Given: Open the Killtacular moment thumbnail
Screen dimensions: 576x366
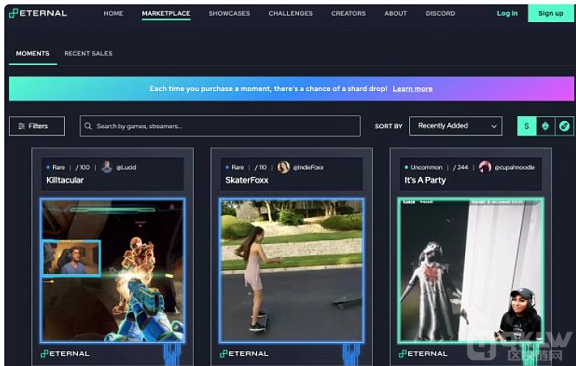Looking at the screenshot, I should 112,270.
